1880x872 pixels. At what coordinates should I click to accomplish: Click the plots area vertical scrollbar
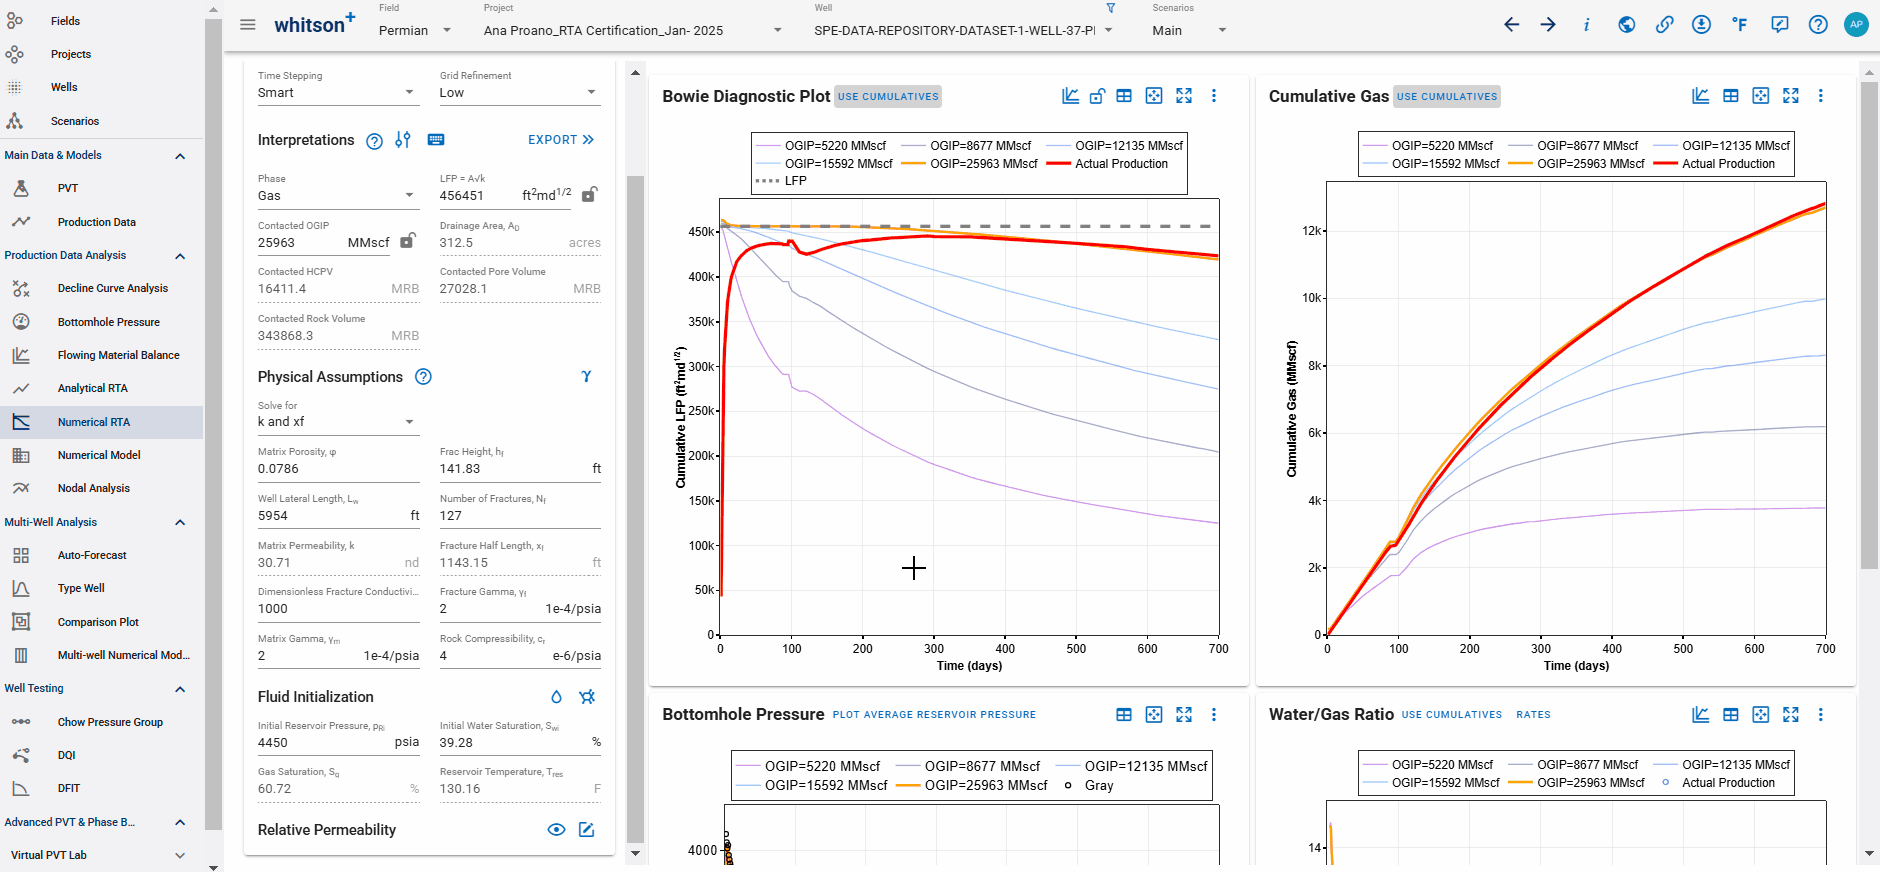pyautogui.click(x=1869, y=325)
